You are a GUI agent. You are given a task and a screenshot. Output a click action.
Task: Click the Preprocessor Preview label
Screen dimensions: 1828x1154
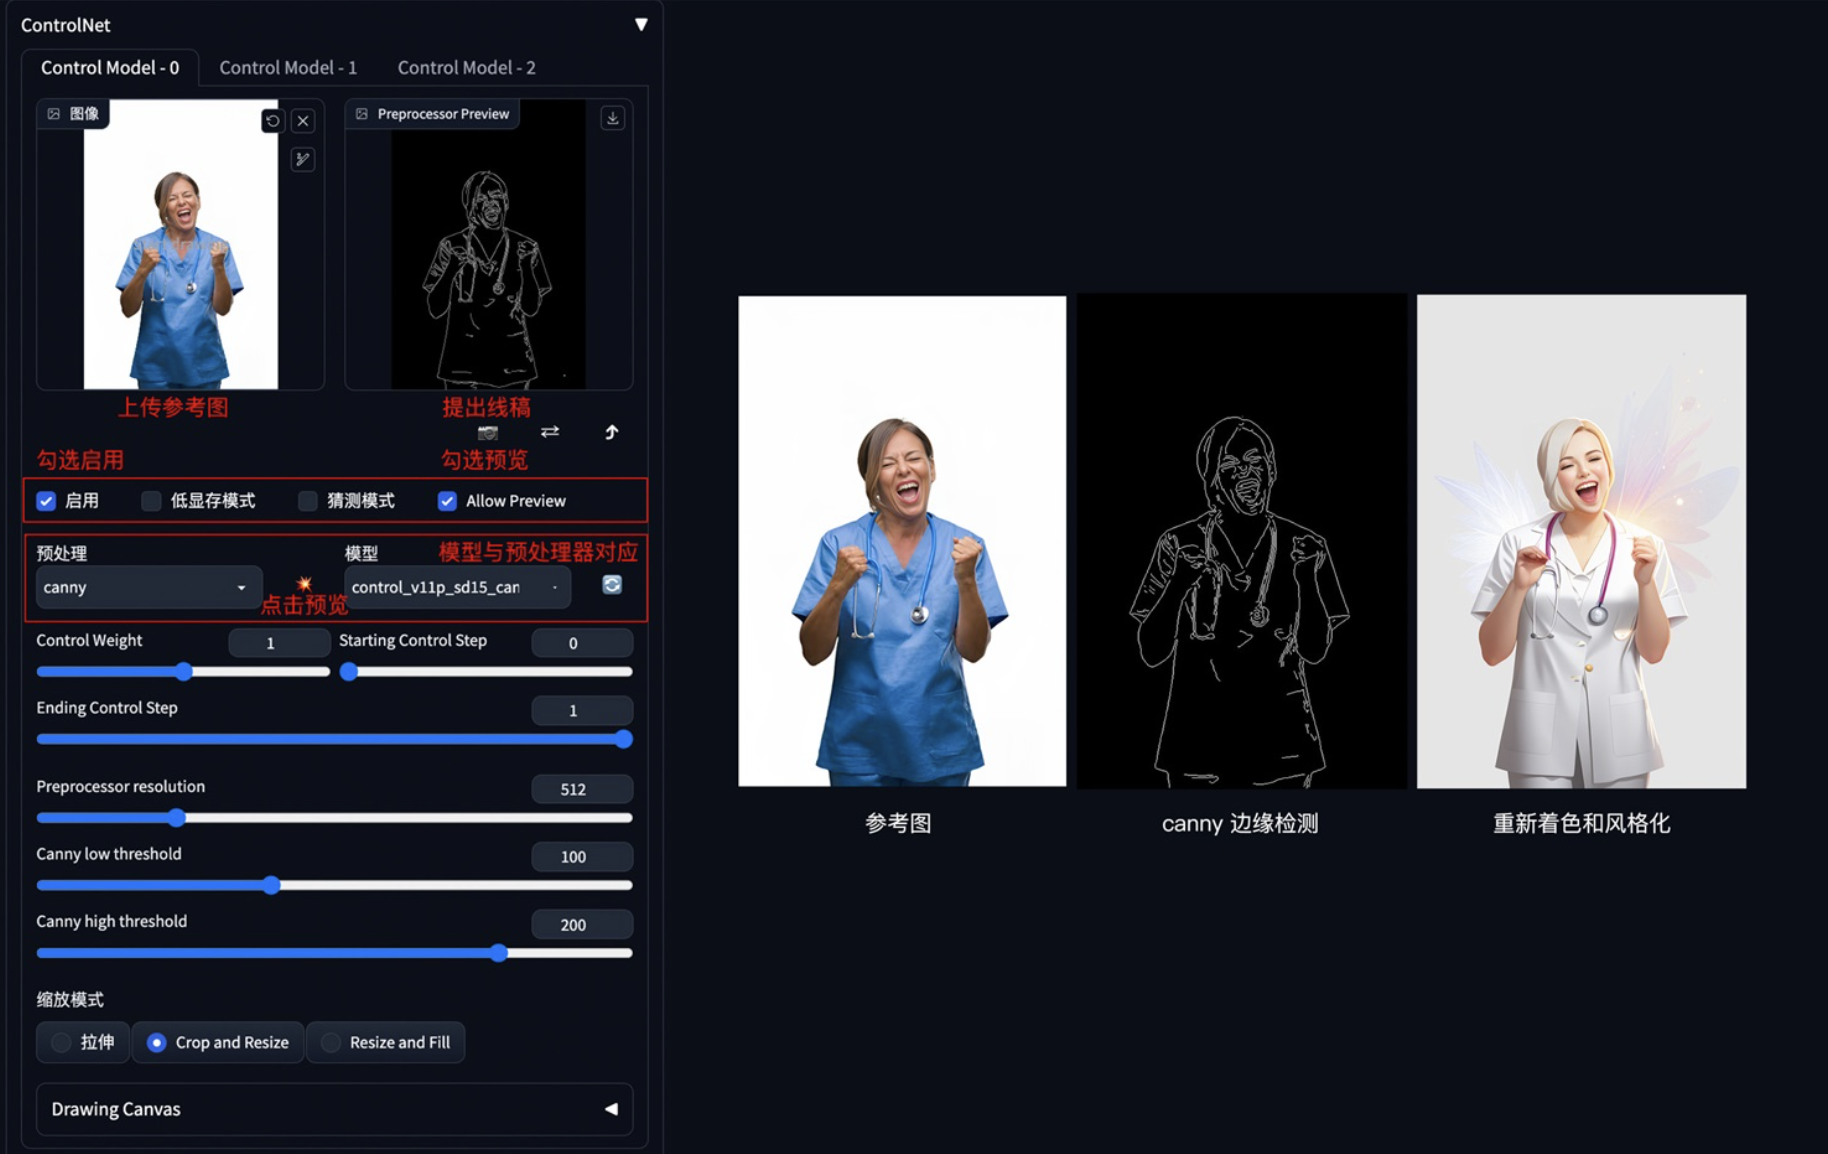tap(433, 114)
